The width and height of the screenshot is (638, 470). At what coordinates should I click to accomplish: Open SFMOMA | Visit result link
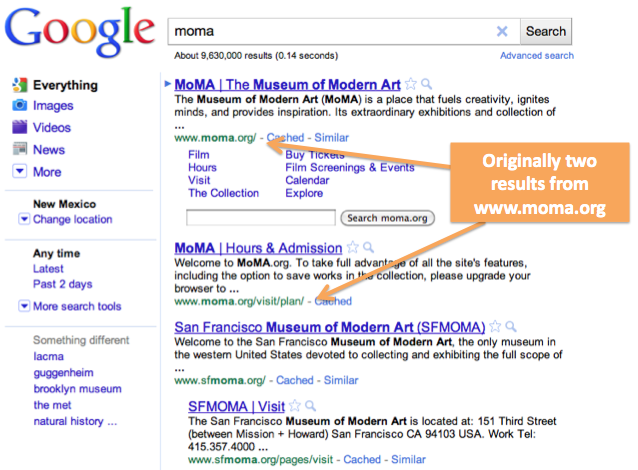click(236, 406)
